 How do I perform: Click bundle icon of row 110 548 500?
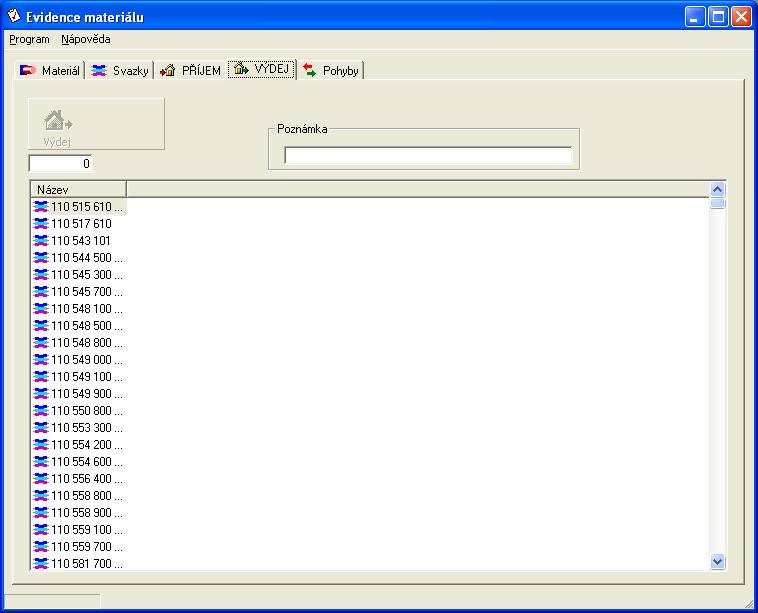pyautogui.click(x=41, y=326)
